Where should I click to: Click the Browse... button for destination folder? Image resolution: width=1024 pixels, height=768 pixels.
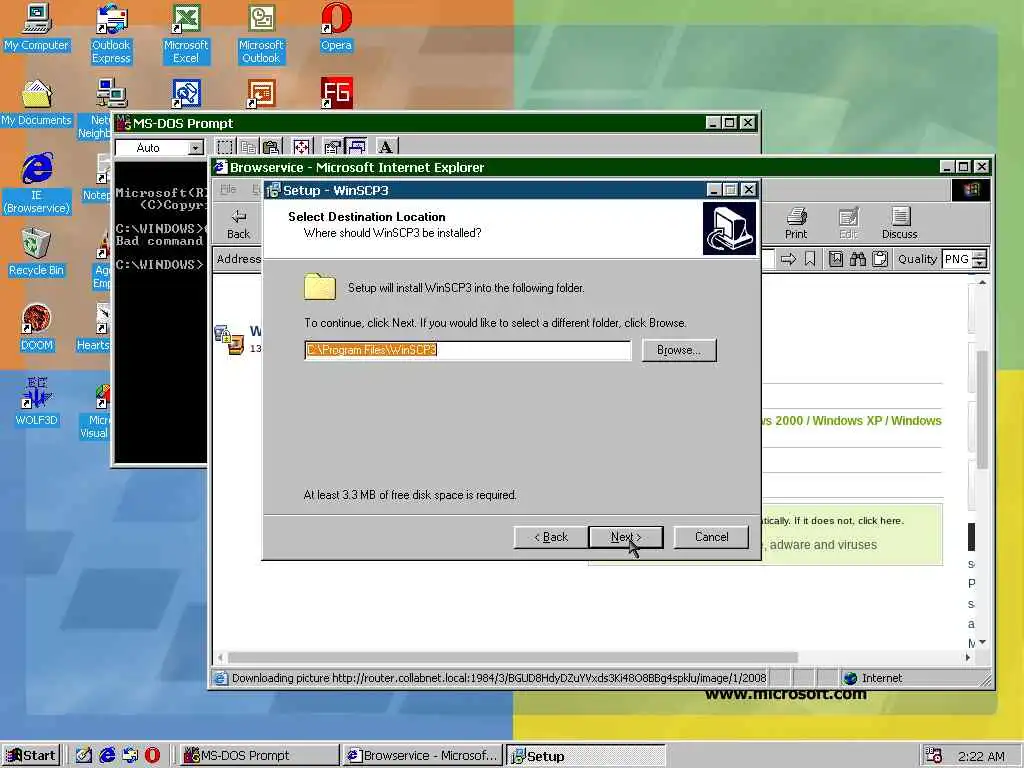pos(679,350)
